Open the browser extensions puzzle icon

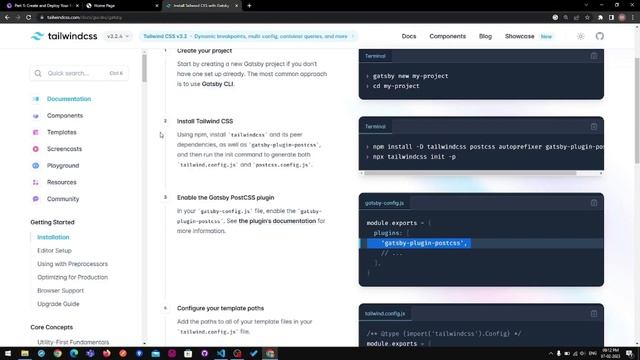[600, 18]
